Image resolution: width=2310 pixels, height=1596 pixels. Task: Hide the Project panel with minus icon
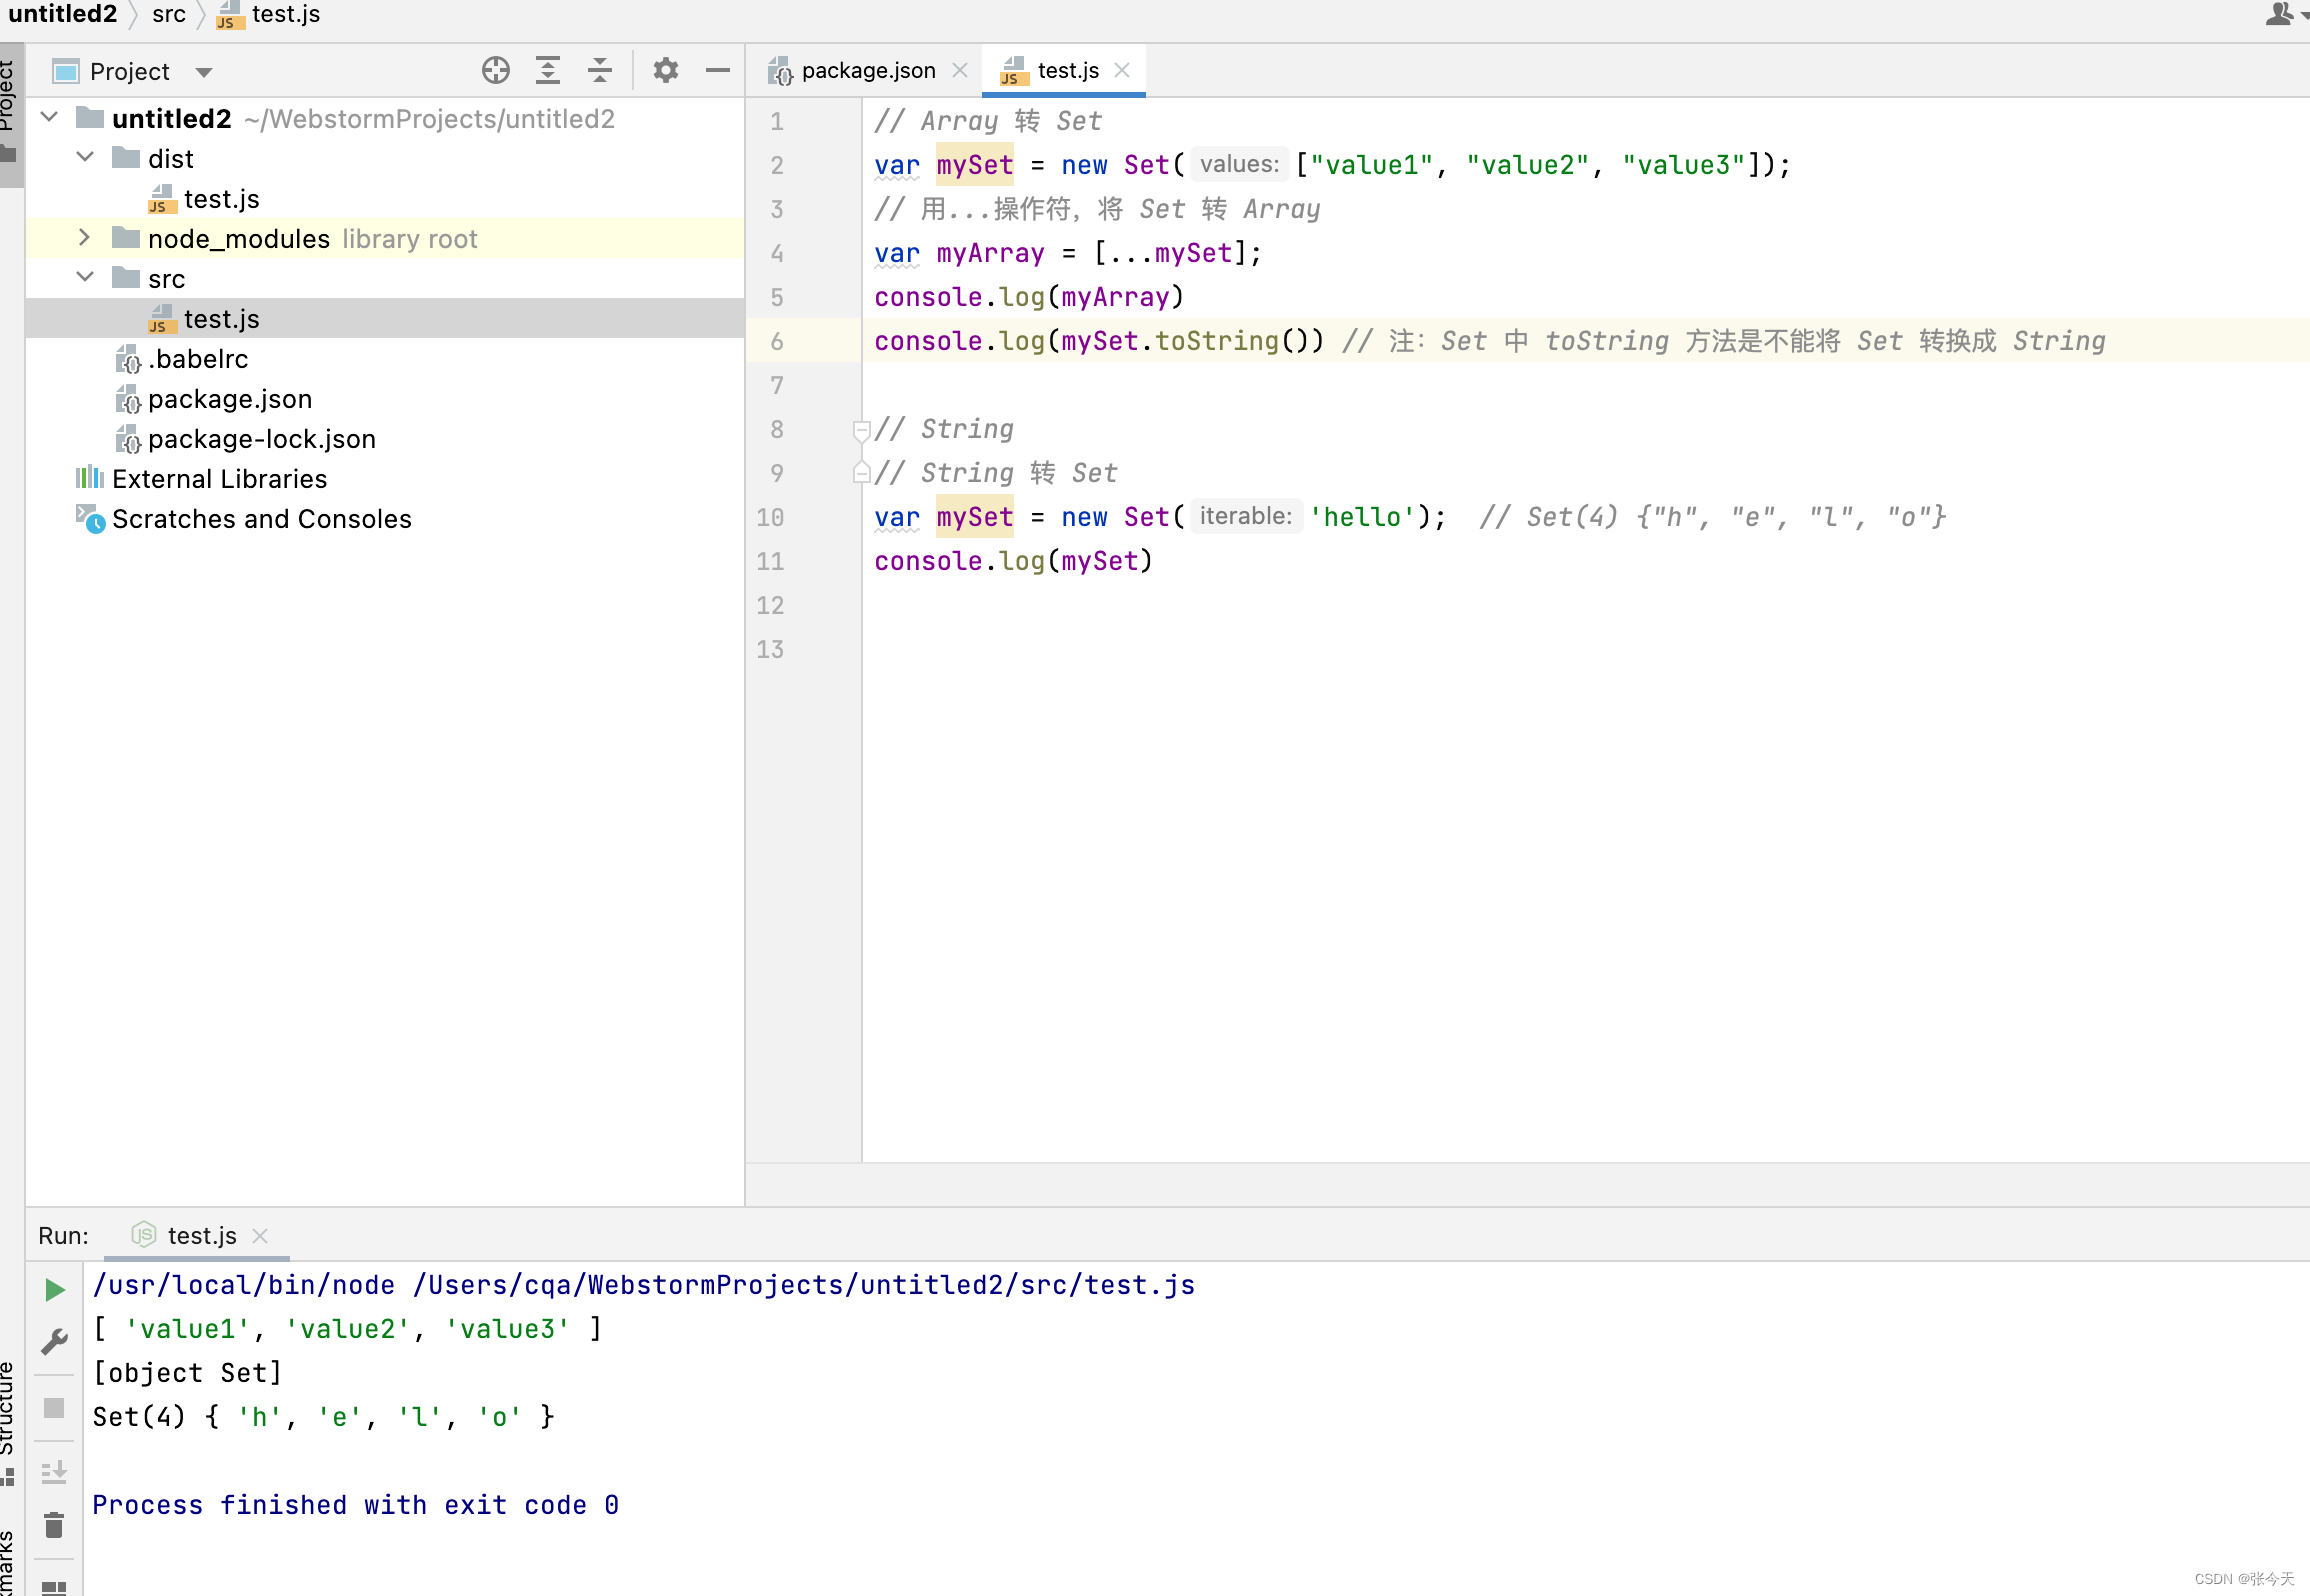tap(717, 70)
